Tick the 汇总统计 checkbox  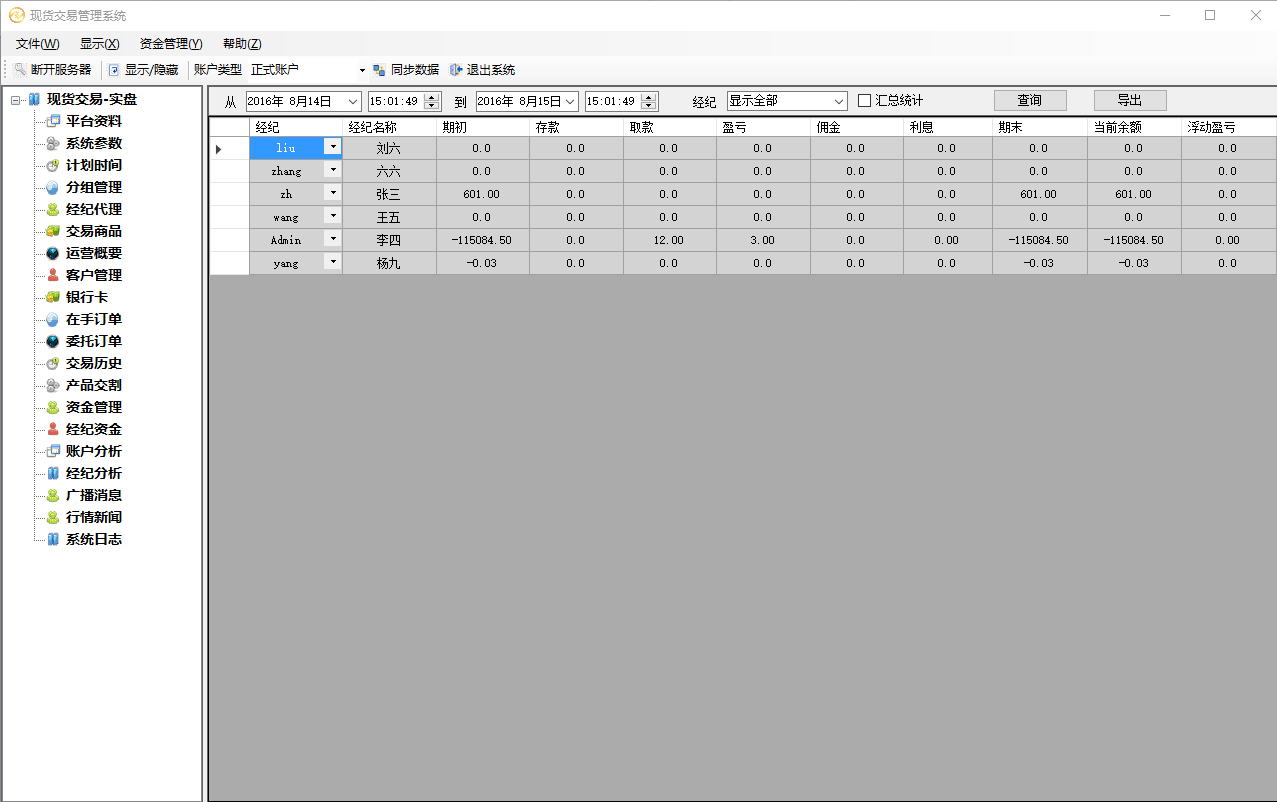tap(865, 101)
